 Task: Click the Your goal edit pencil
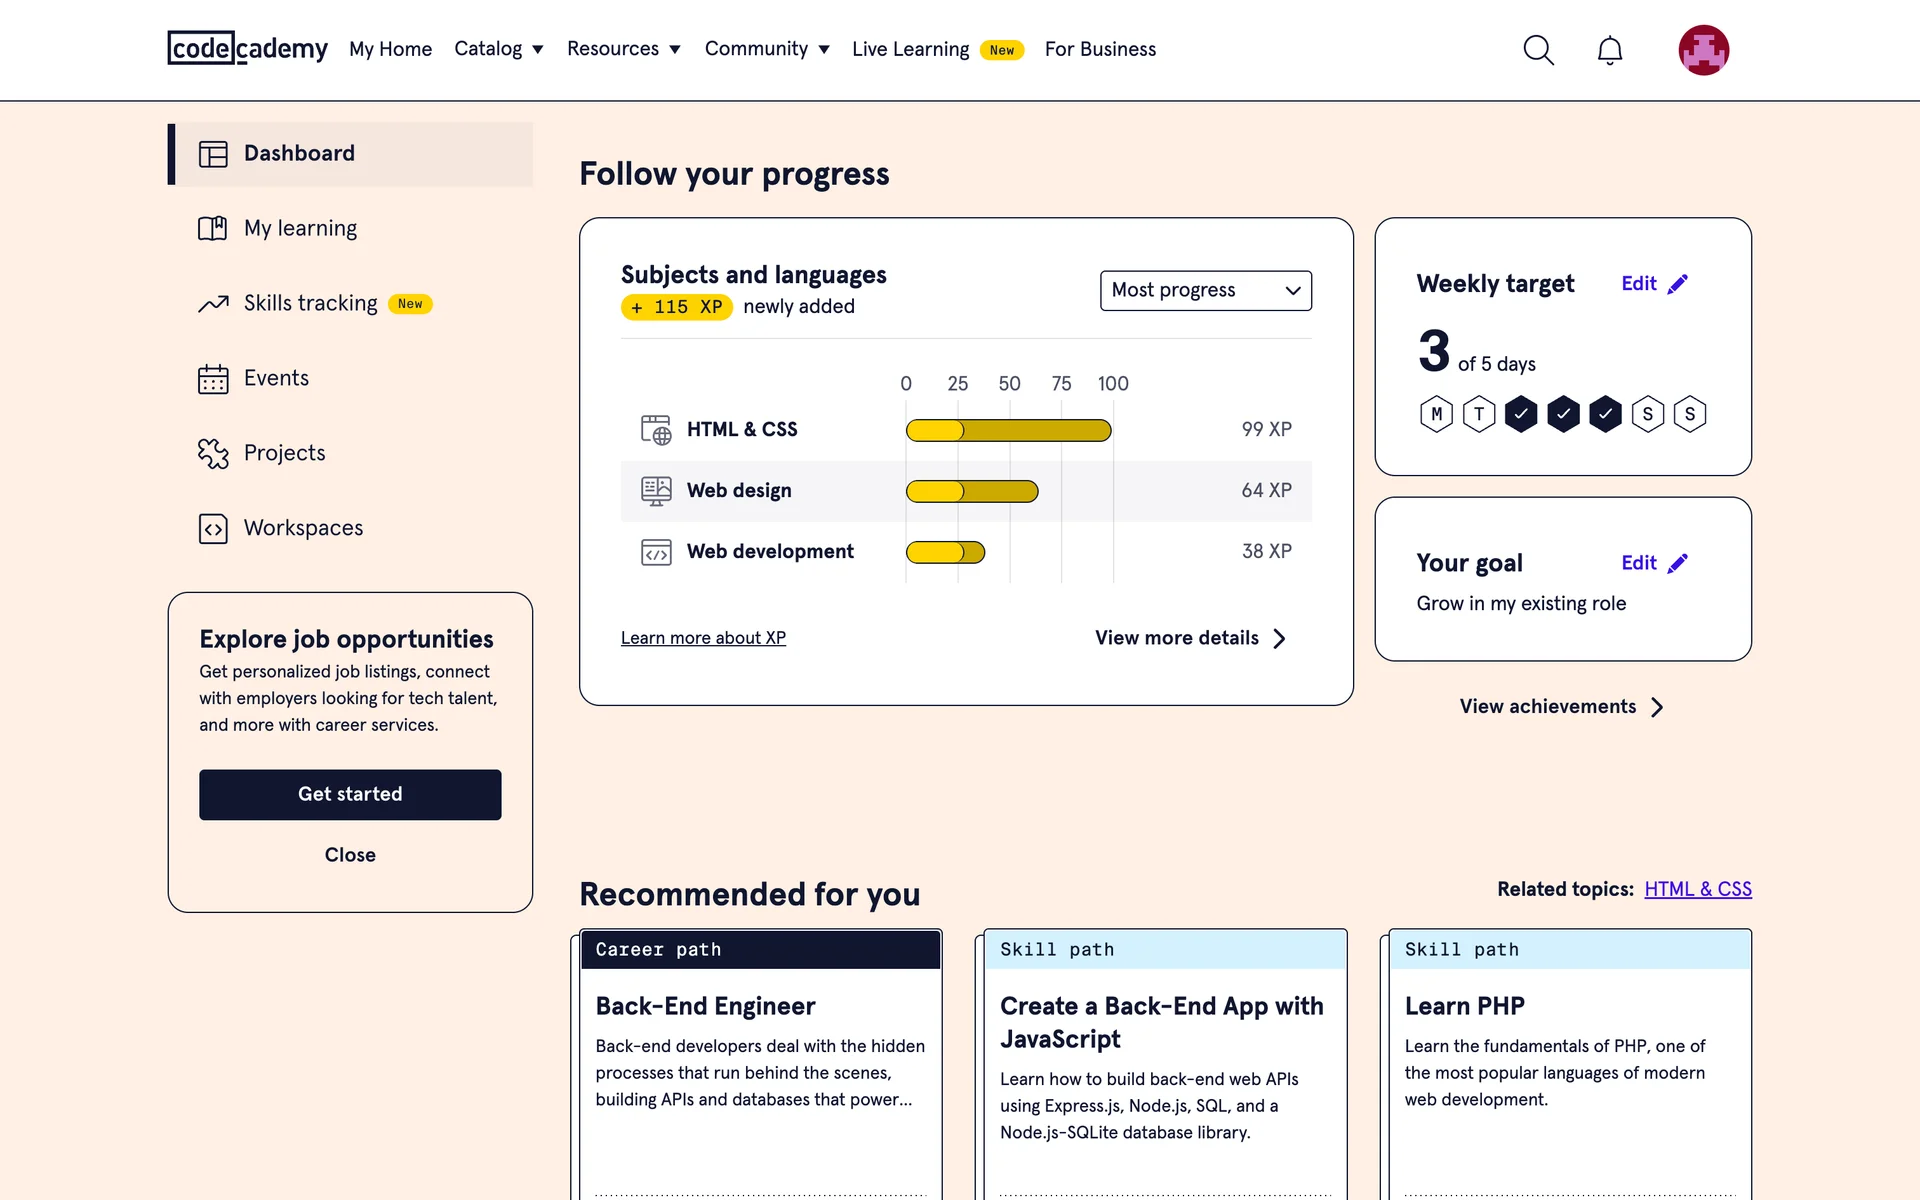point(1677,563)
